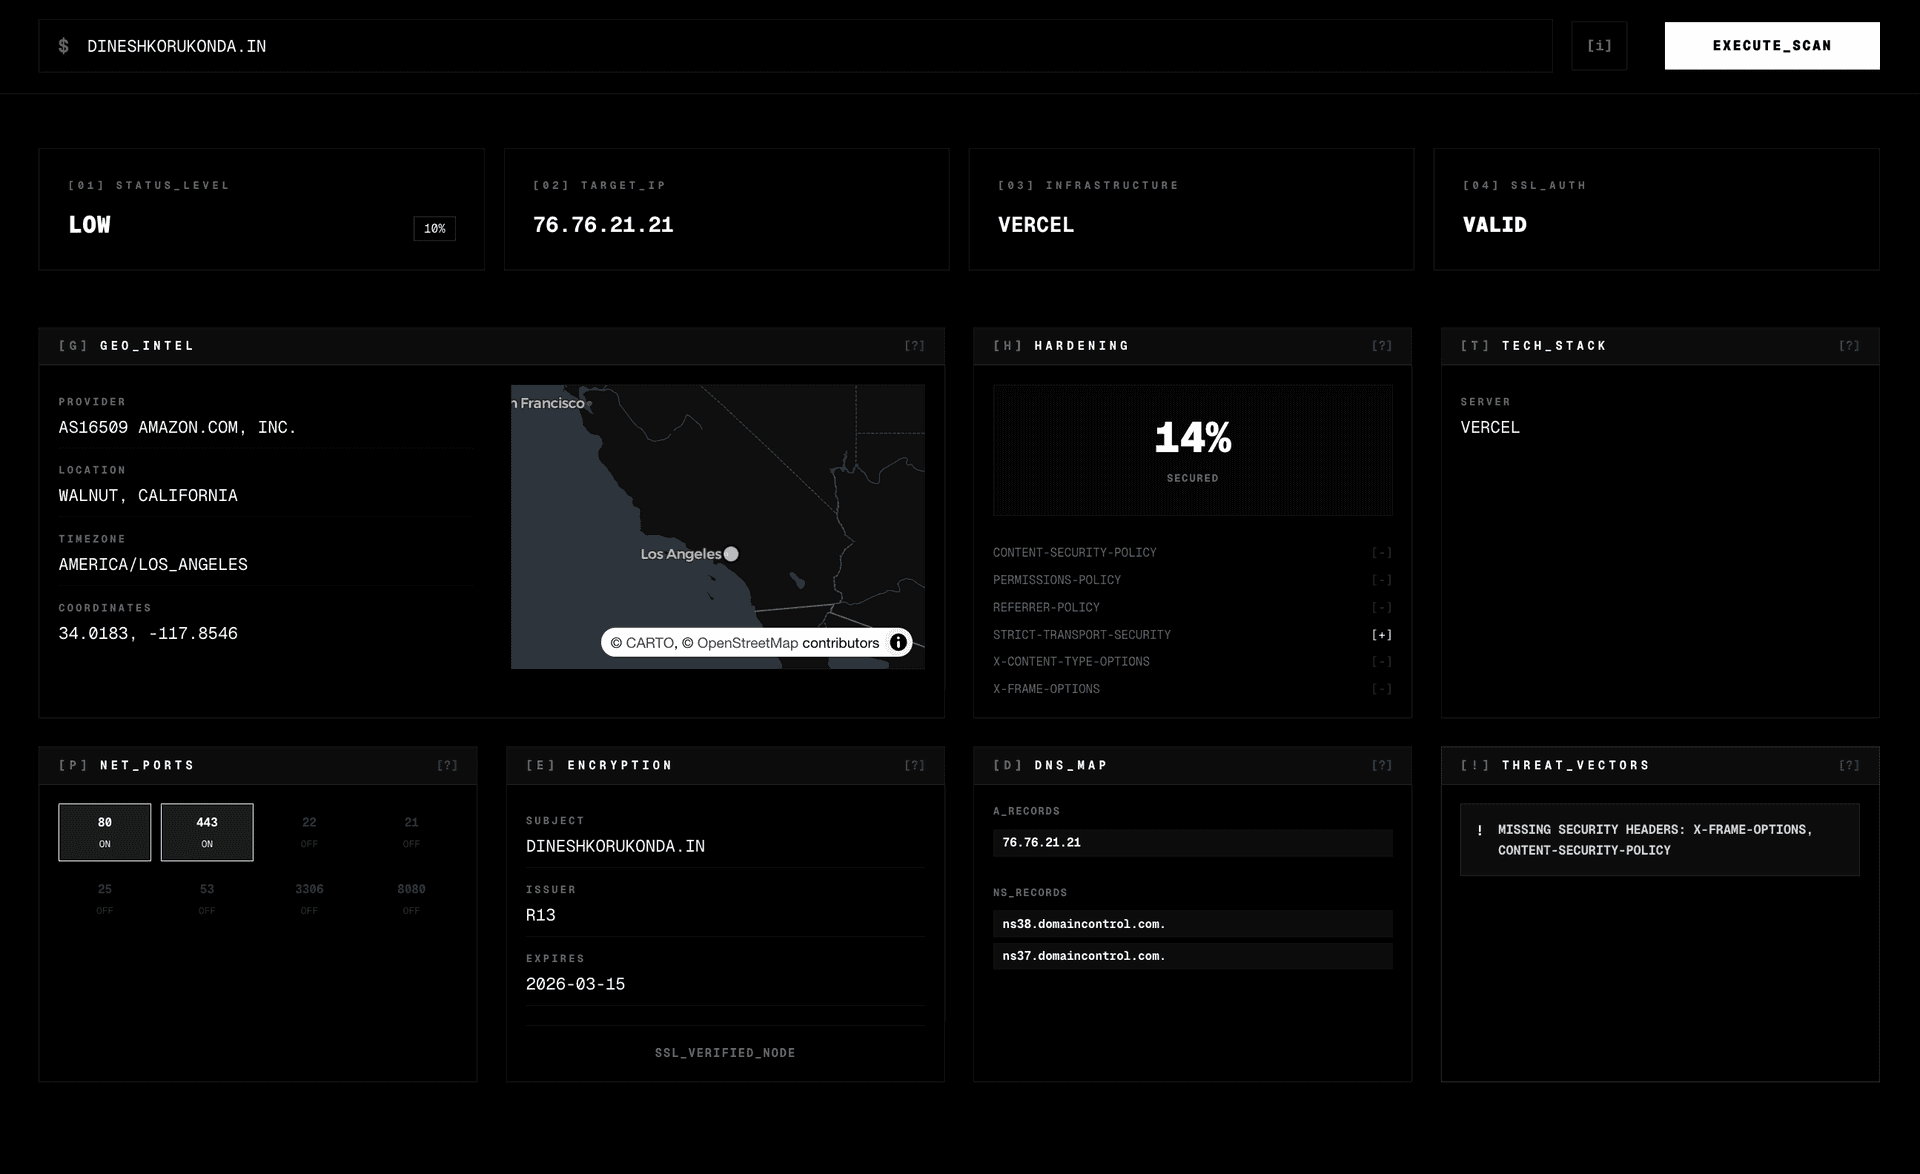
Task: Click the map attribution info icon
Action: click(897, 642)
